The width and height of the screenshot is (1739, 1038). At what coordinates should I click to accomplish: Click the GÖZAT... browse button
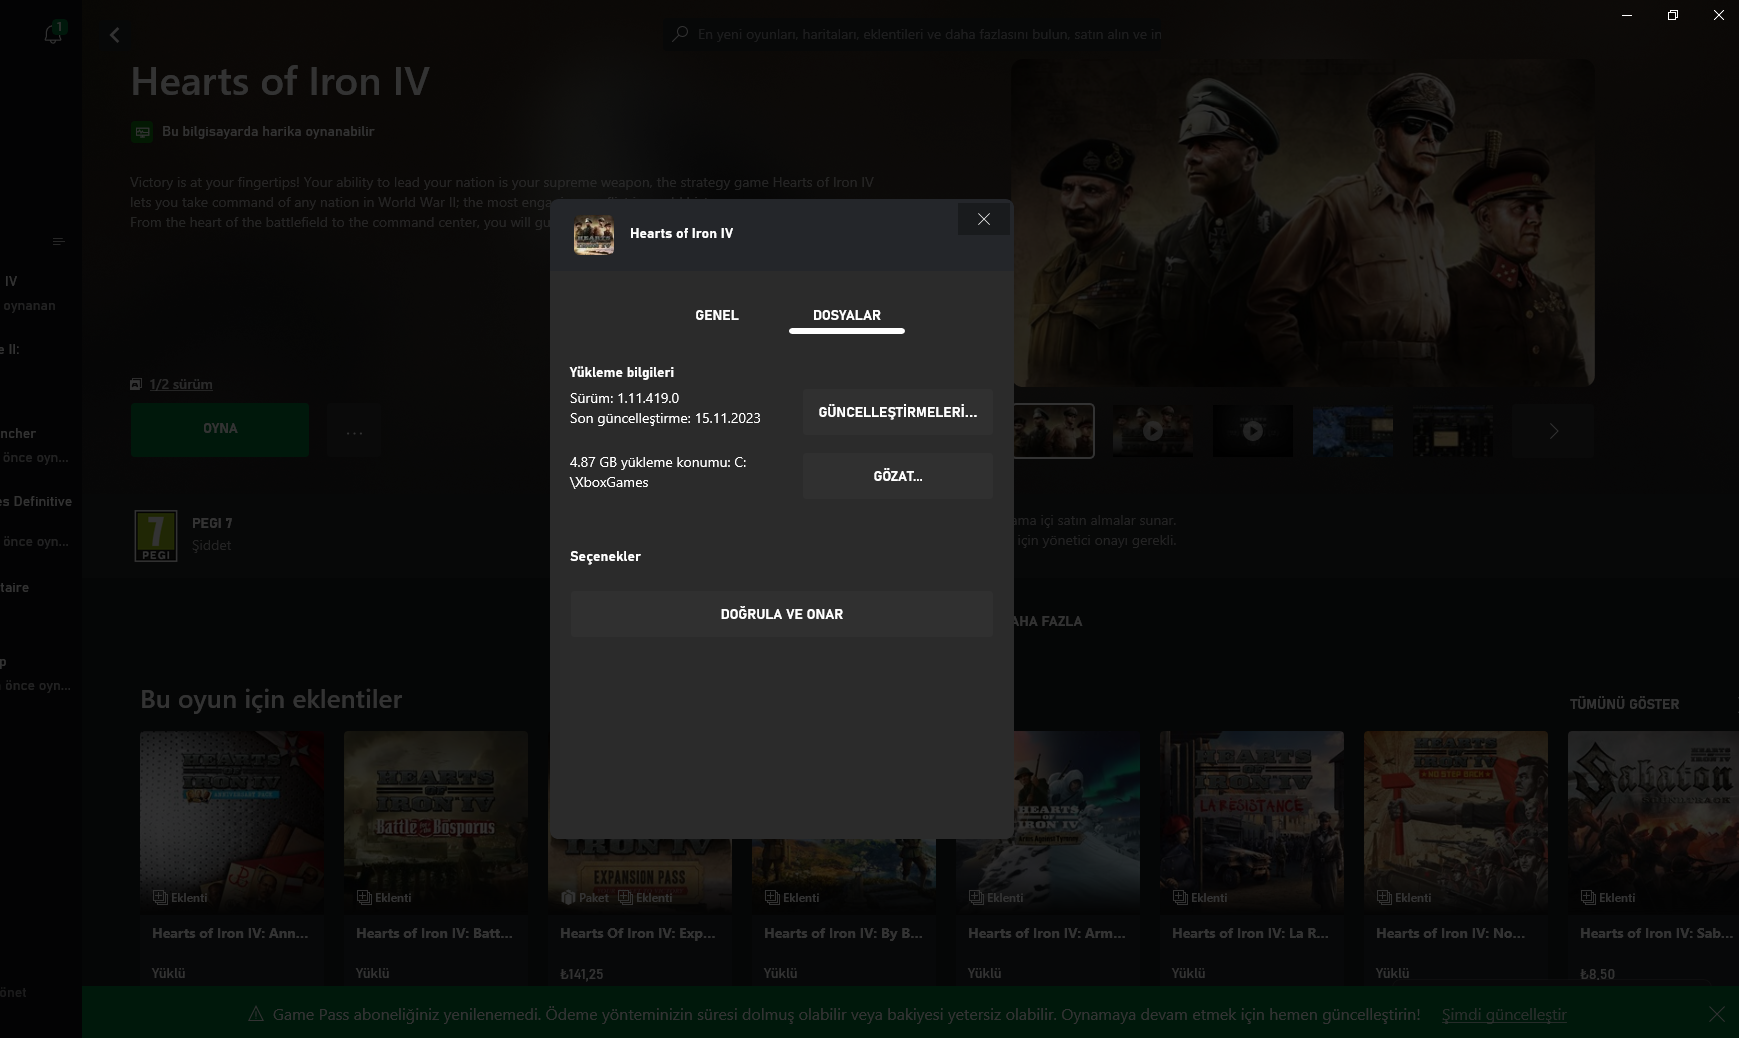(897, 476)
